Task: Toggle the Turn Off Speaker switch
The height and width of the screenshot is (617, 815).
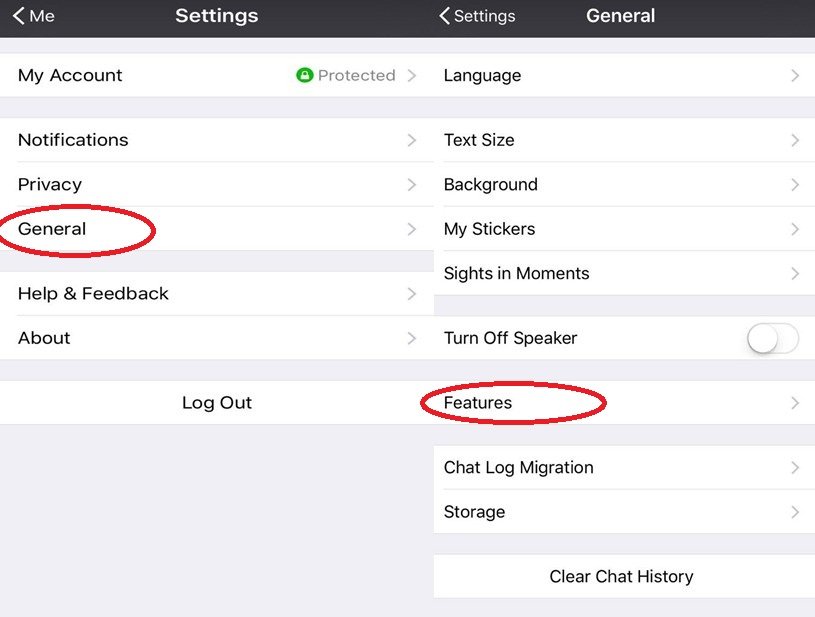Action: pos(773,338)
